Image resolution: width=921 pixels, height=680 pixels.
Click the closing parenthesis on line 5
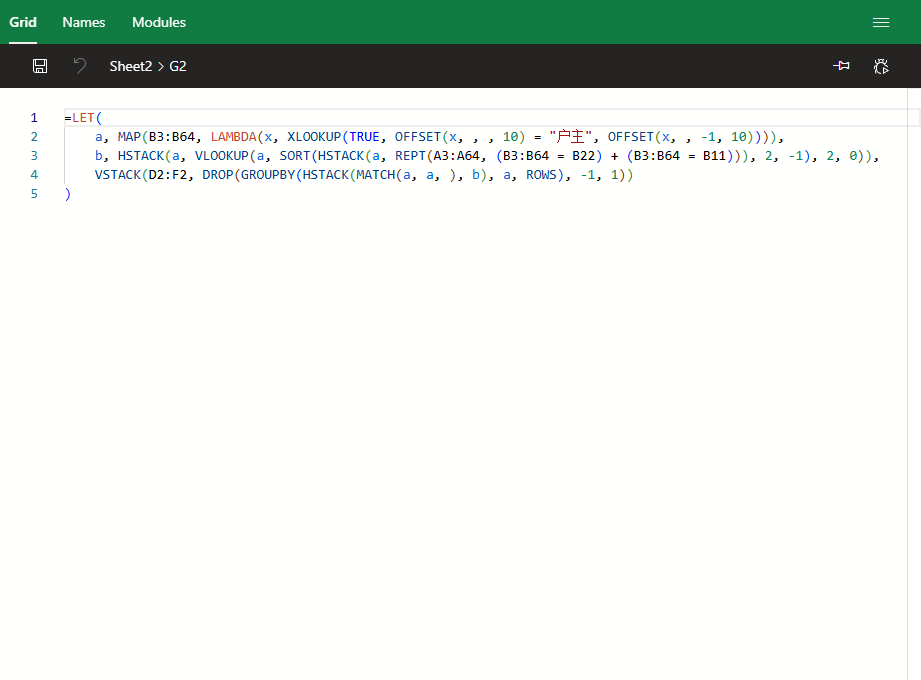67,194
